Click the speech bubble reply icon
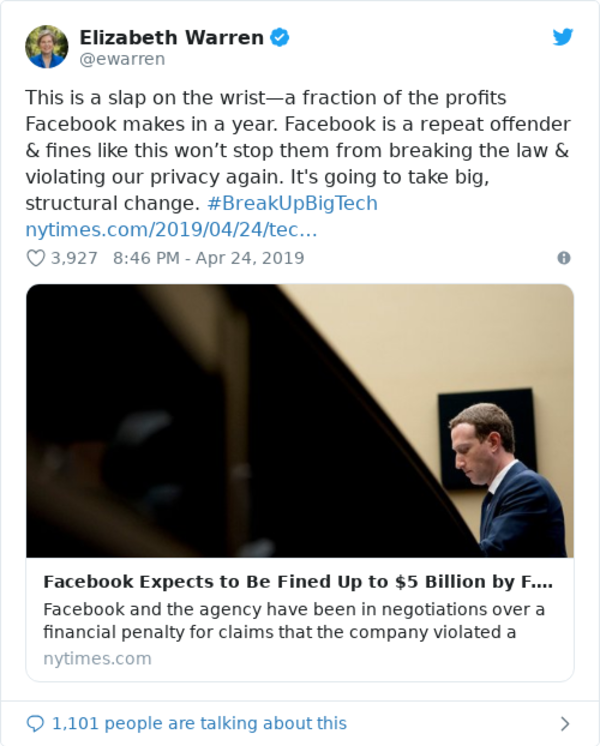Viewport: 600px width, 746px height. (x=36, y=723)
